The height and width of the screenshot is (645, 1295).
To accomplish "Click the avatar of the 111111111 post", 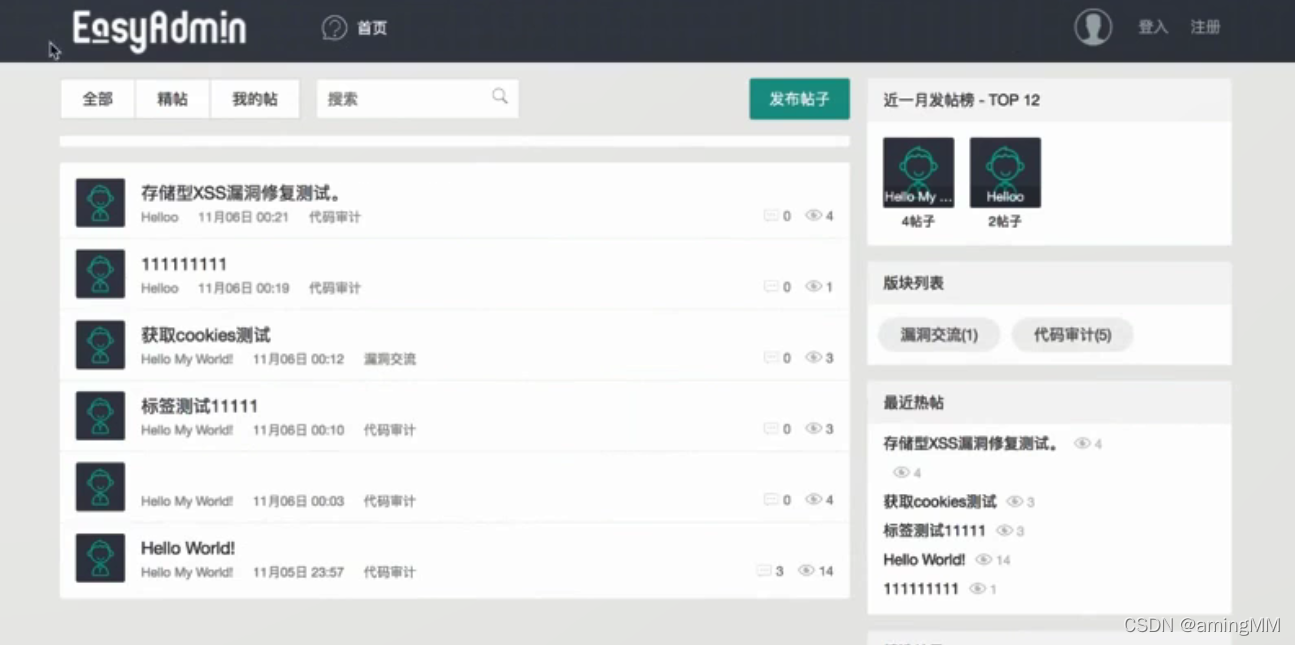I will 100,273.
